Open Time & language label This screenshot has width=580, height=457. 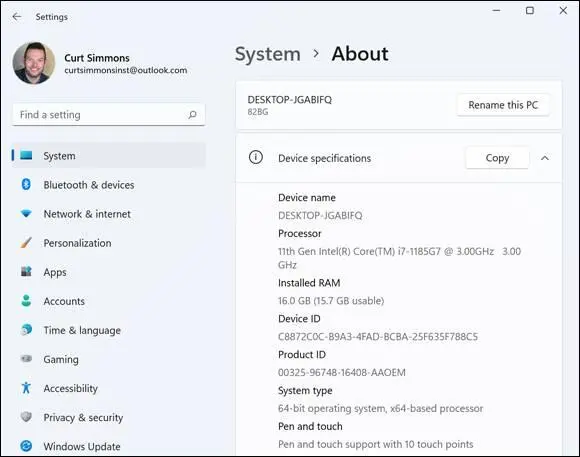click(x=82, y=330)
